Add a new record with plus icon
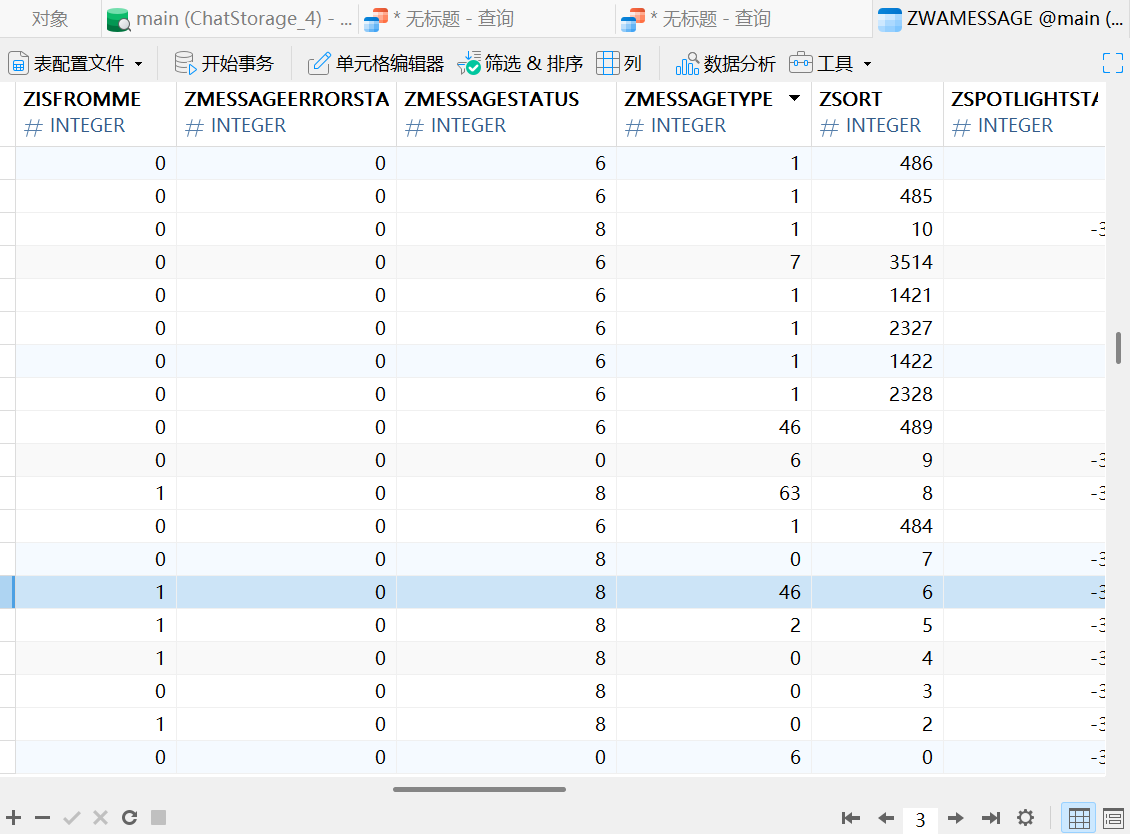This screenshot has height=834, width=1130. point(14,817)
